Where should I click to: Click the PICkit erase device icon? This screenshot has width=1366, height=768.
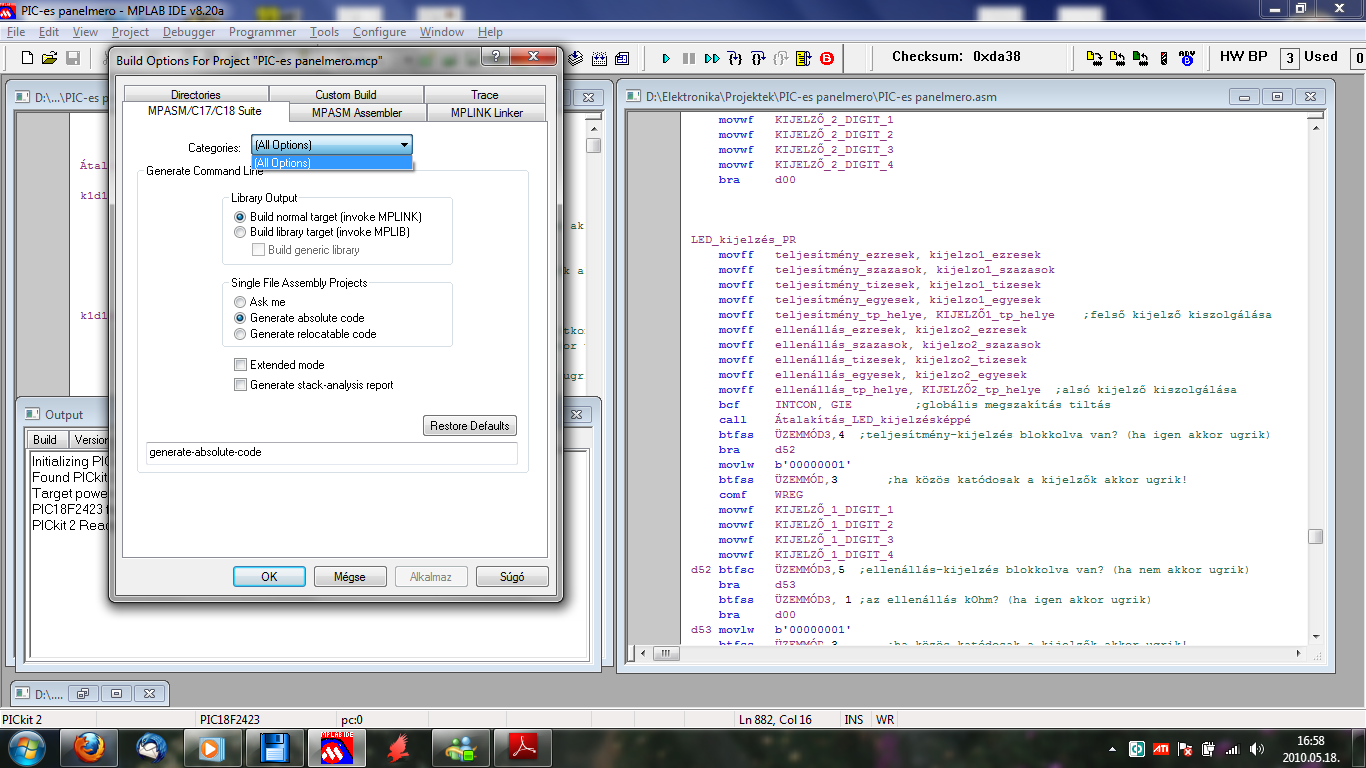(1164, 58)
